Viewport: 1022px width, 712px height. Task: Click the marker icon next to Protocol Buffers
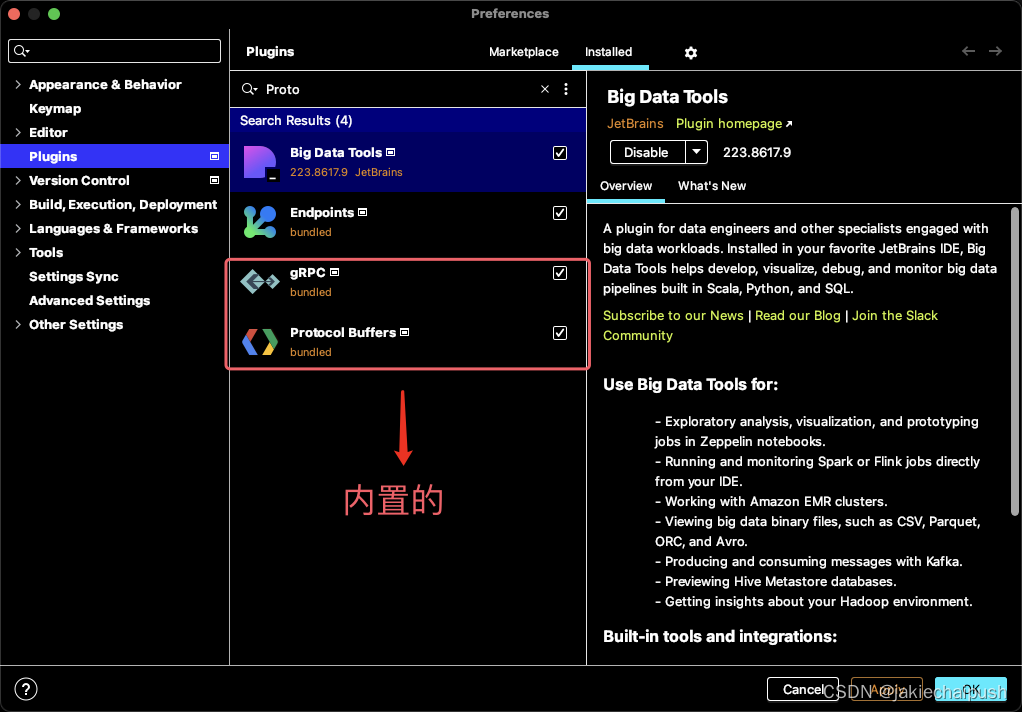[x=404, y=333]
